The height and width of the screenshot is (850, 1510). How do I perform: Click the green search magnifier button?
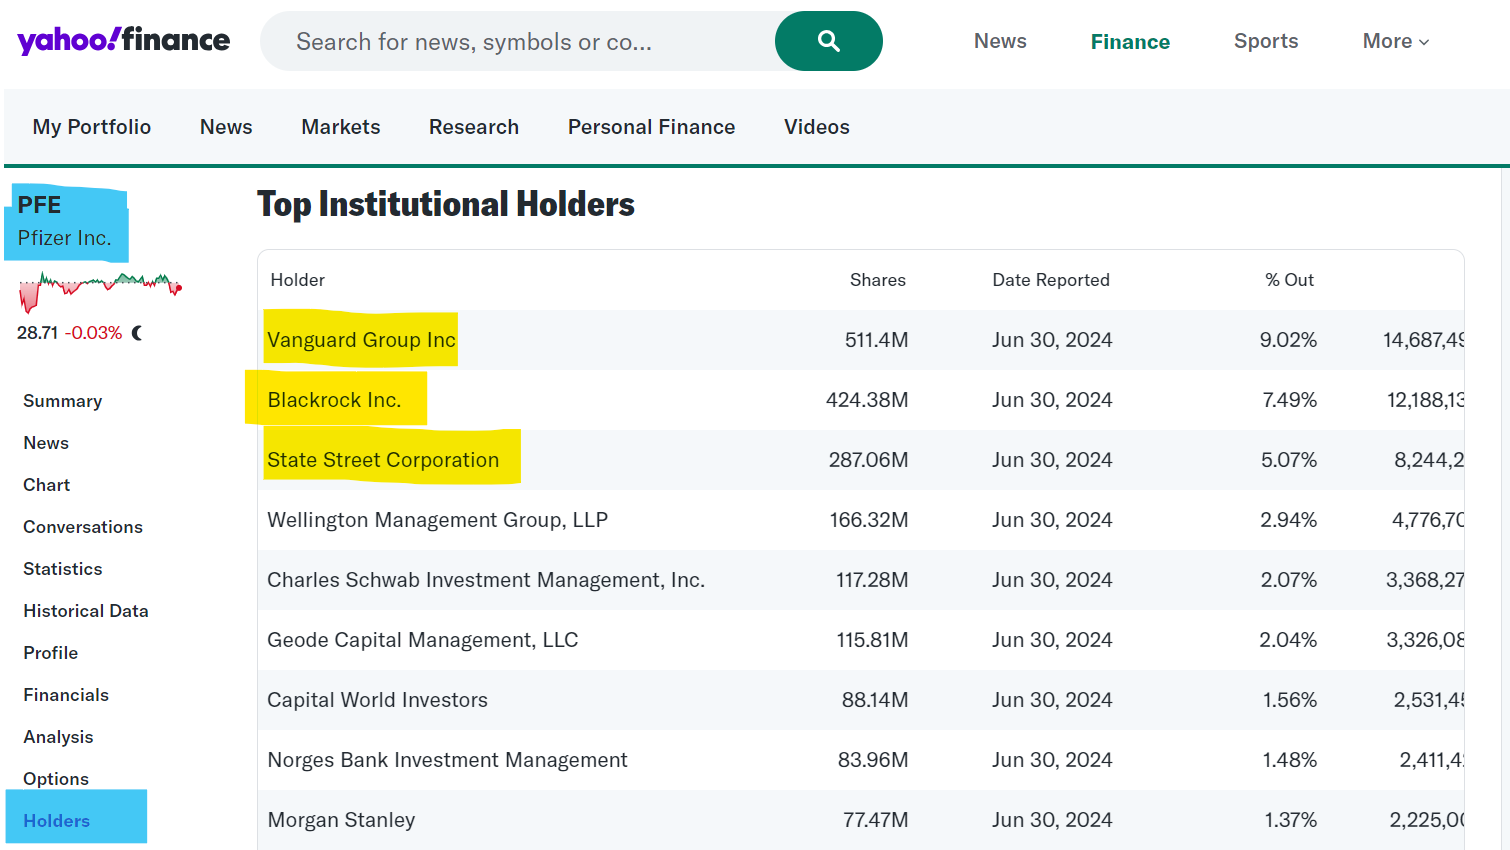point(828,41)
